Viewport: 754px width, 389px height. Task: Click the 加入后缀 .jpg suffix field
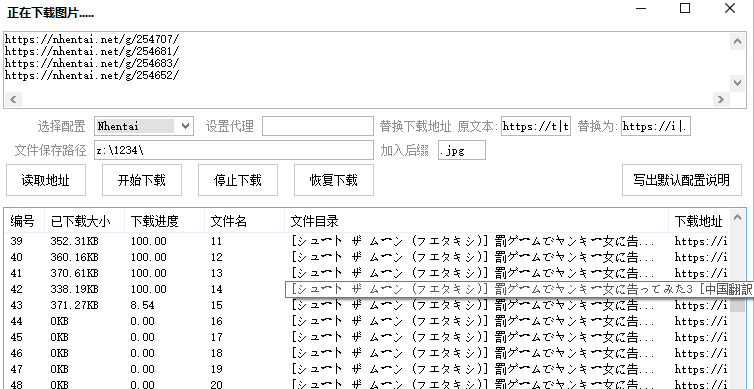(x=462, y=150)
